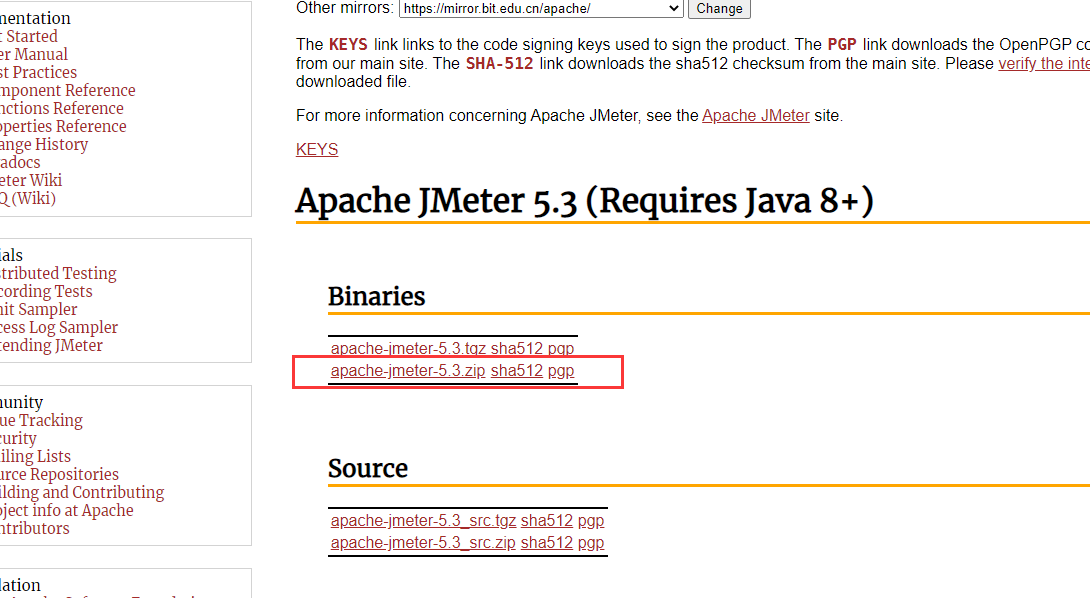The height and width of the screenshot is (598, 1090).
Task: Open Project info at Apache link
Action: click(67, 510)
